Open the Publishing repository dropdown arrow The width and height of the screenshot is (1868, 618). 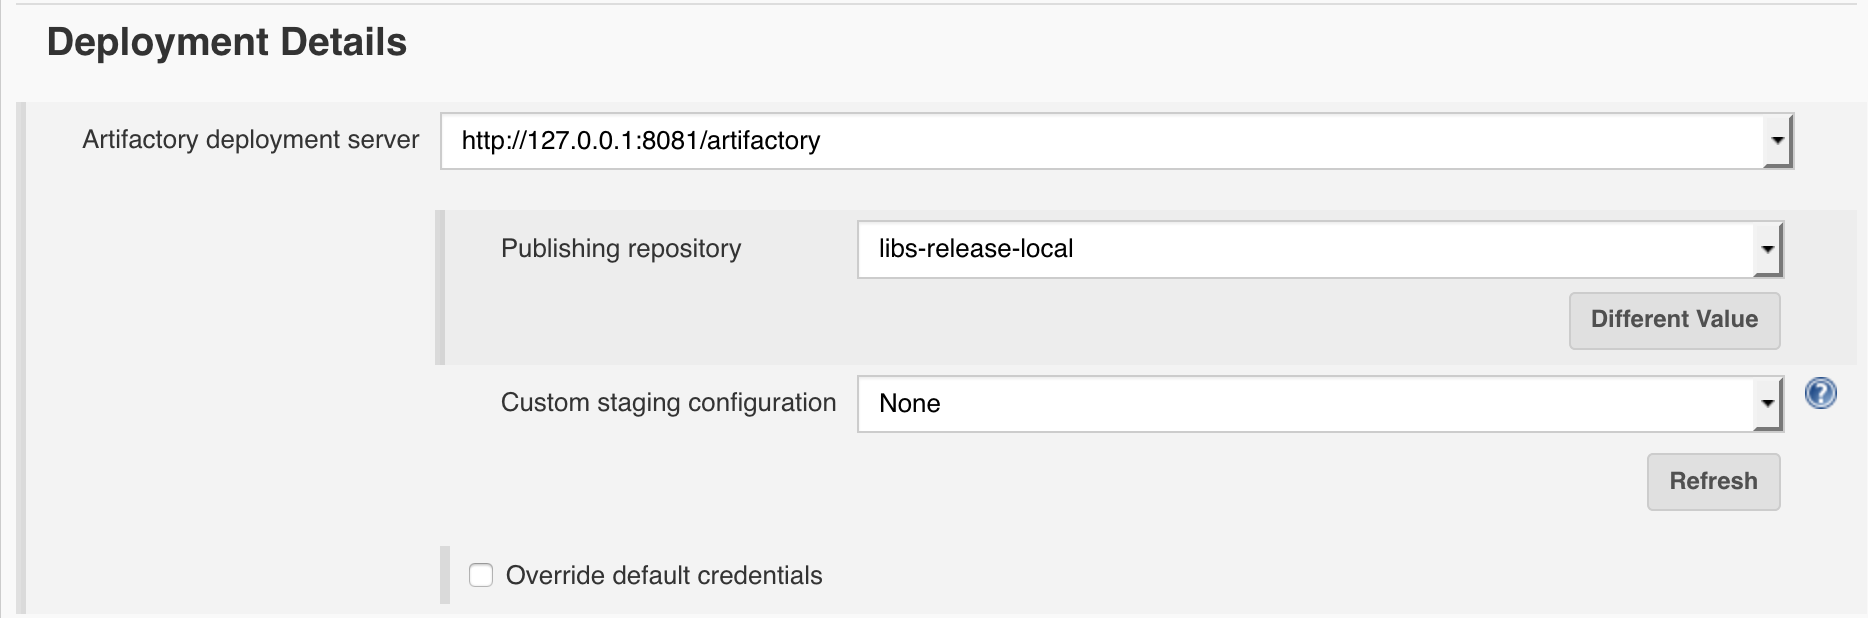[x=1768, y=249]
